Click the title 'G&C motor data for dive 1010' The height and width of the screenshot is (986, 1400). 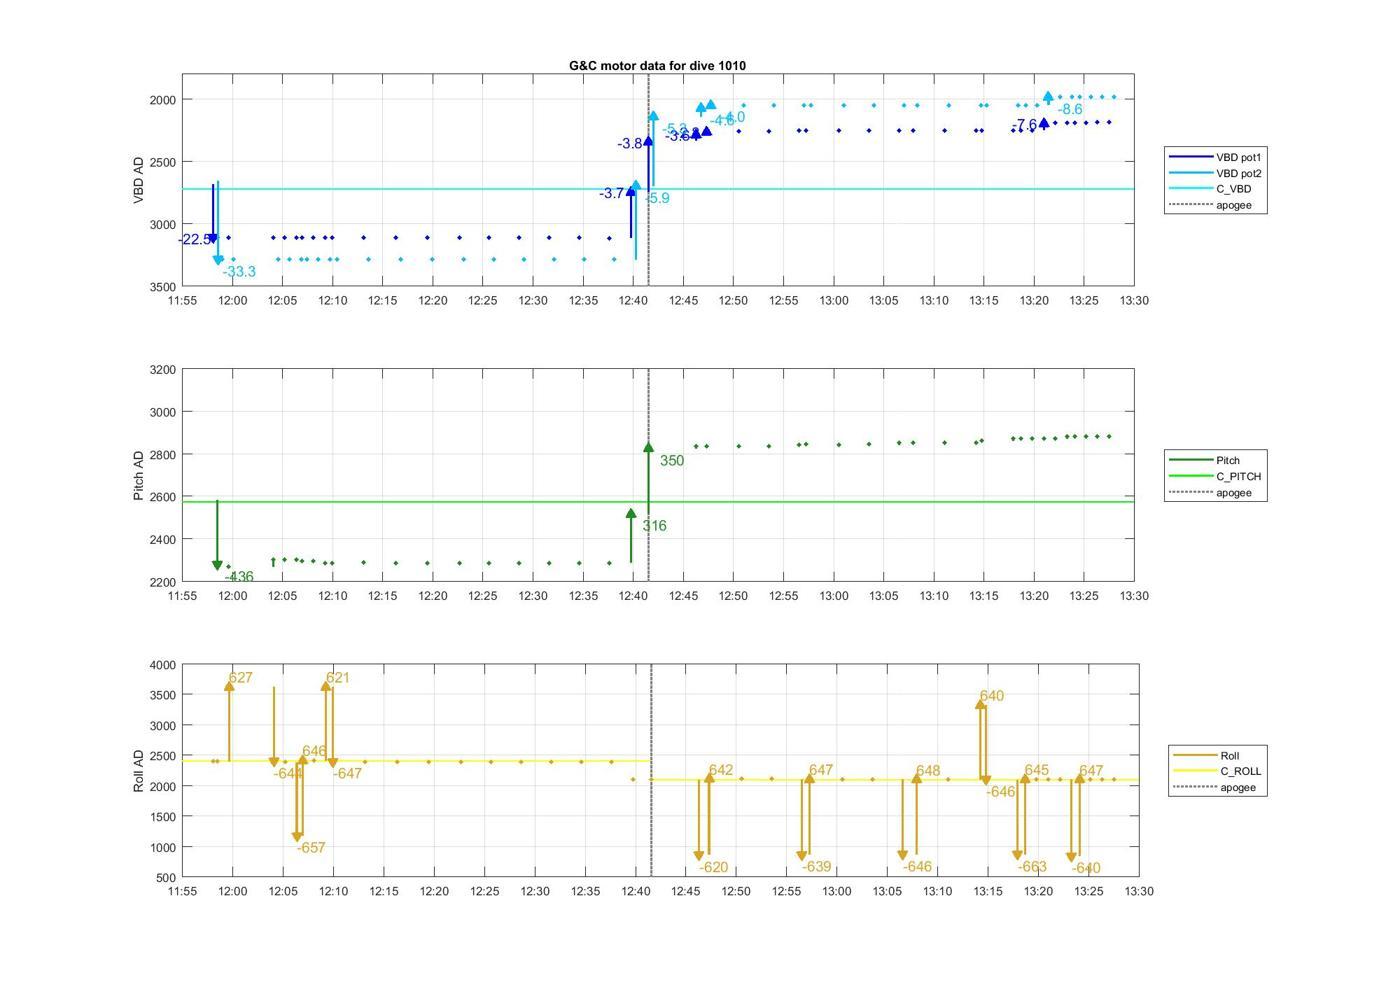[x=657, y=65]
